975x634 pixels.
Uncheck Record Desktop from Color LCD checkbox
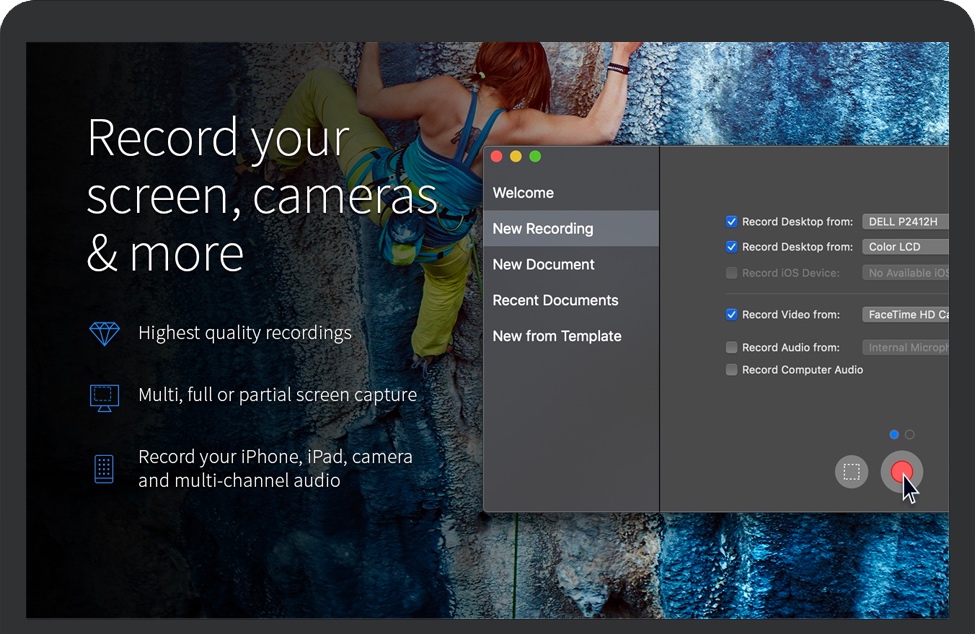(x=732, y=247)
